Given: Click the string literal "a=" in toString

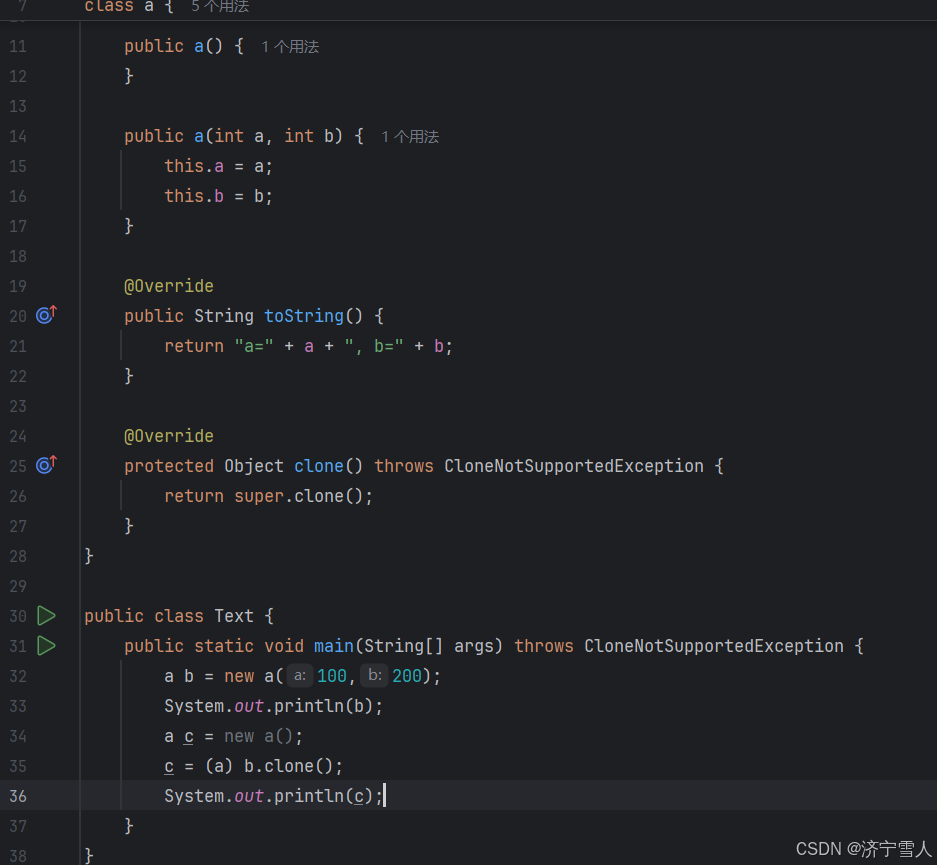Looking at the screenshot, I should pos(254,346).
